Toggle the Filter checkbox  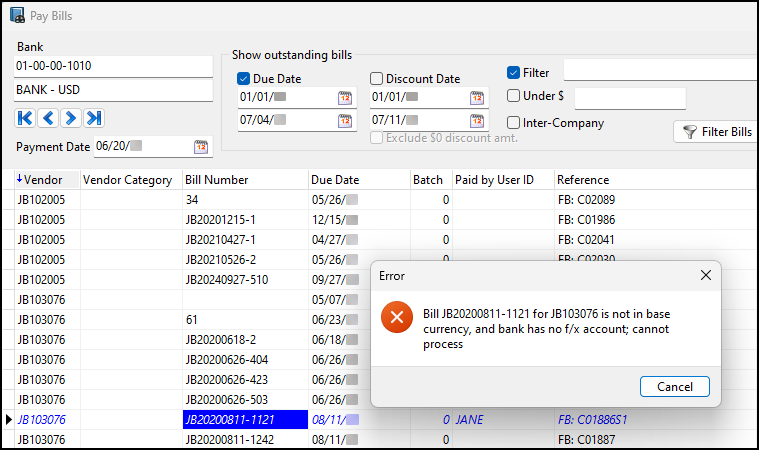pos(513,73)
